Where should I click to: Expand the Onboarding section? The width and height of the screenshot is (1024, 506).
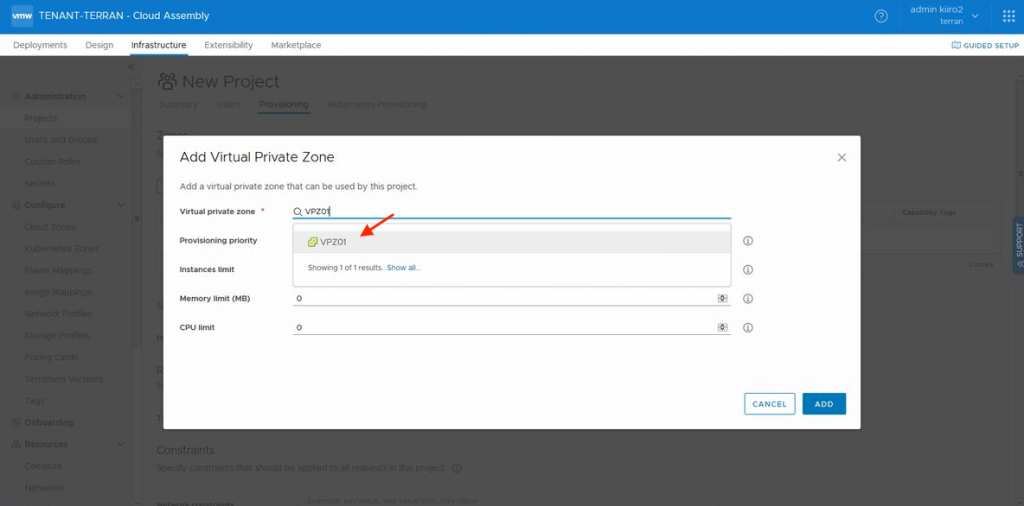point(49,422)
